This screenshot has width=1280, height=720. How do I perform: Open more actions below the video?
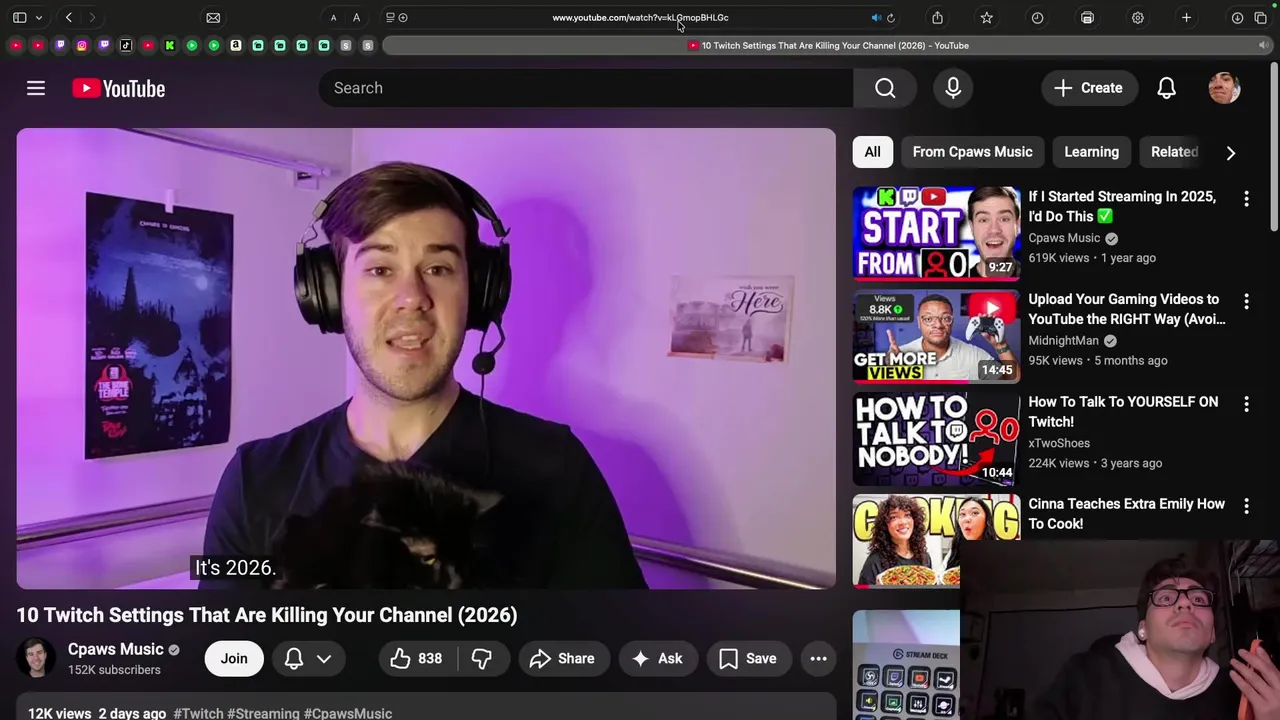818,658
